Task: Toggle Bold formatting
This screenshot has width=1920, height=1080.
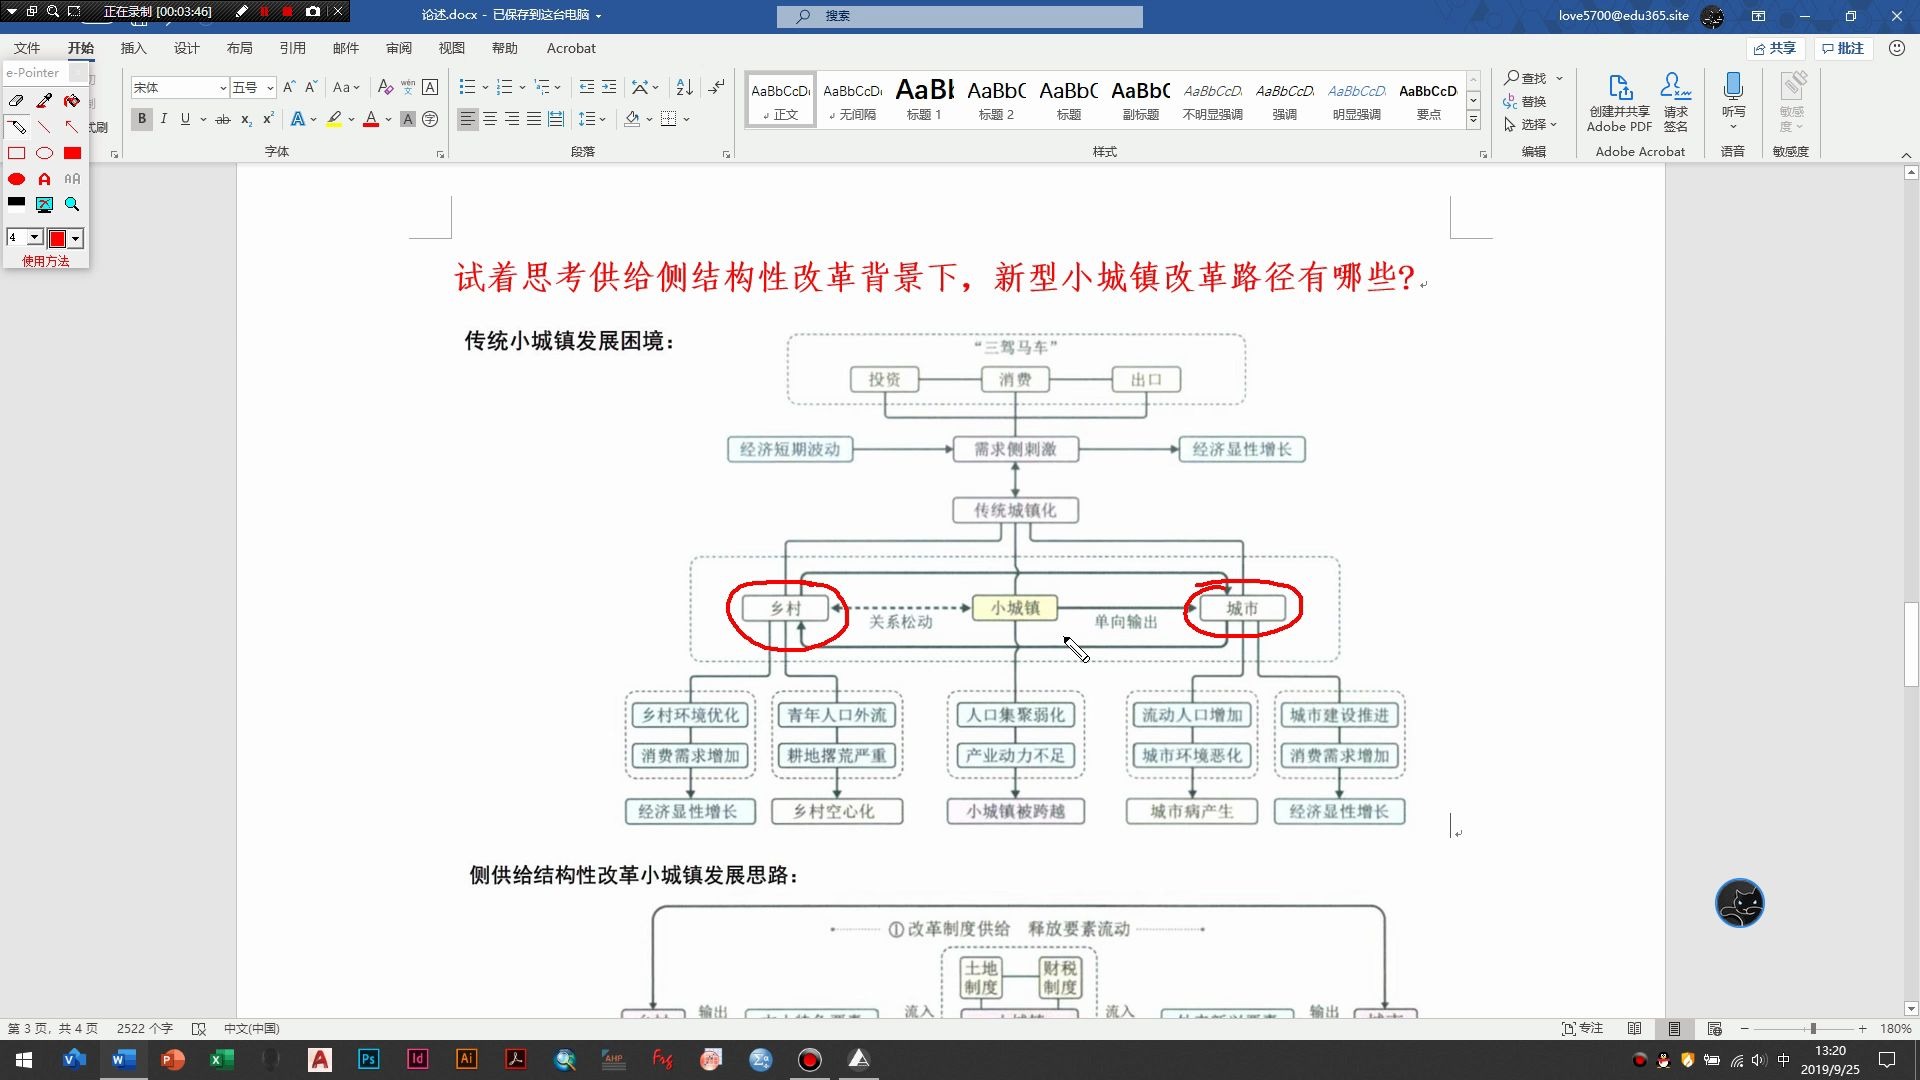Action: click(x=142, y=119)
